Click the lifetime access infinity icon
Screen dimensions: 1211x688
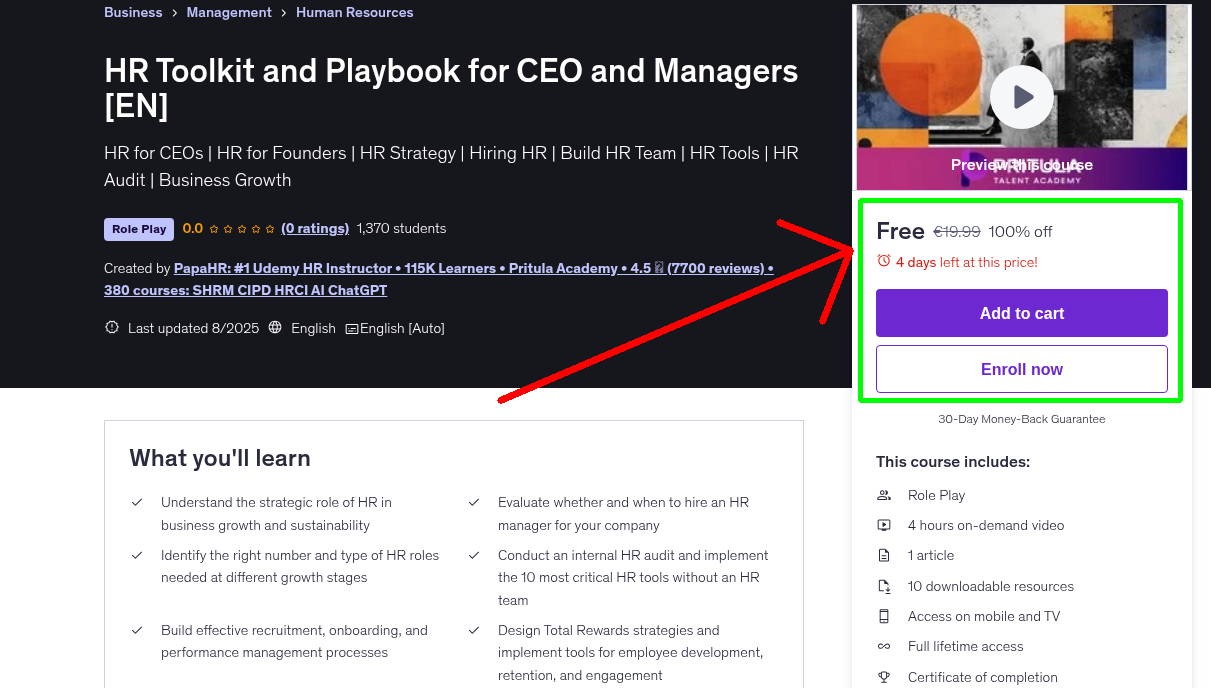click(884, 646)
